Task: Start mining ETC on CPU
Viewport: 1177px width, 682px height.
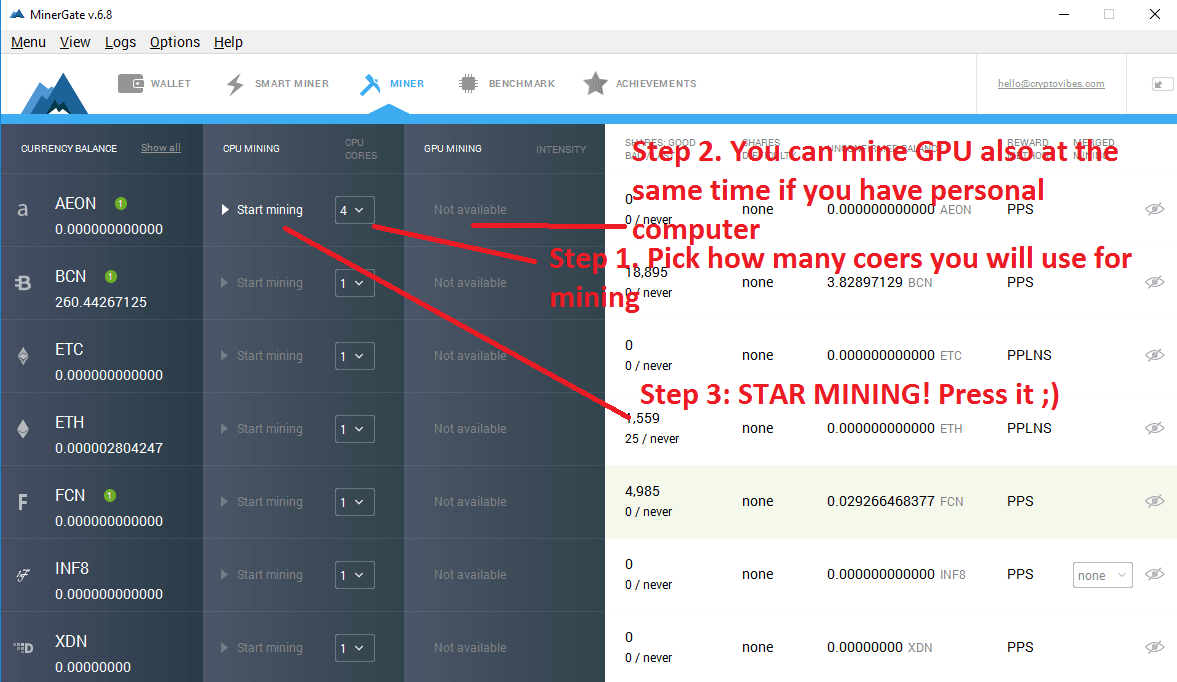Action: coord(262,356)
